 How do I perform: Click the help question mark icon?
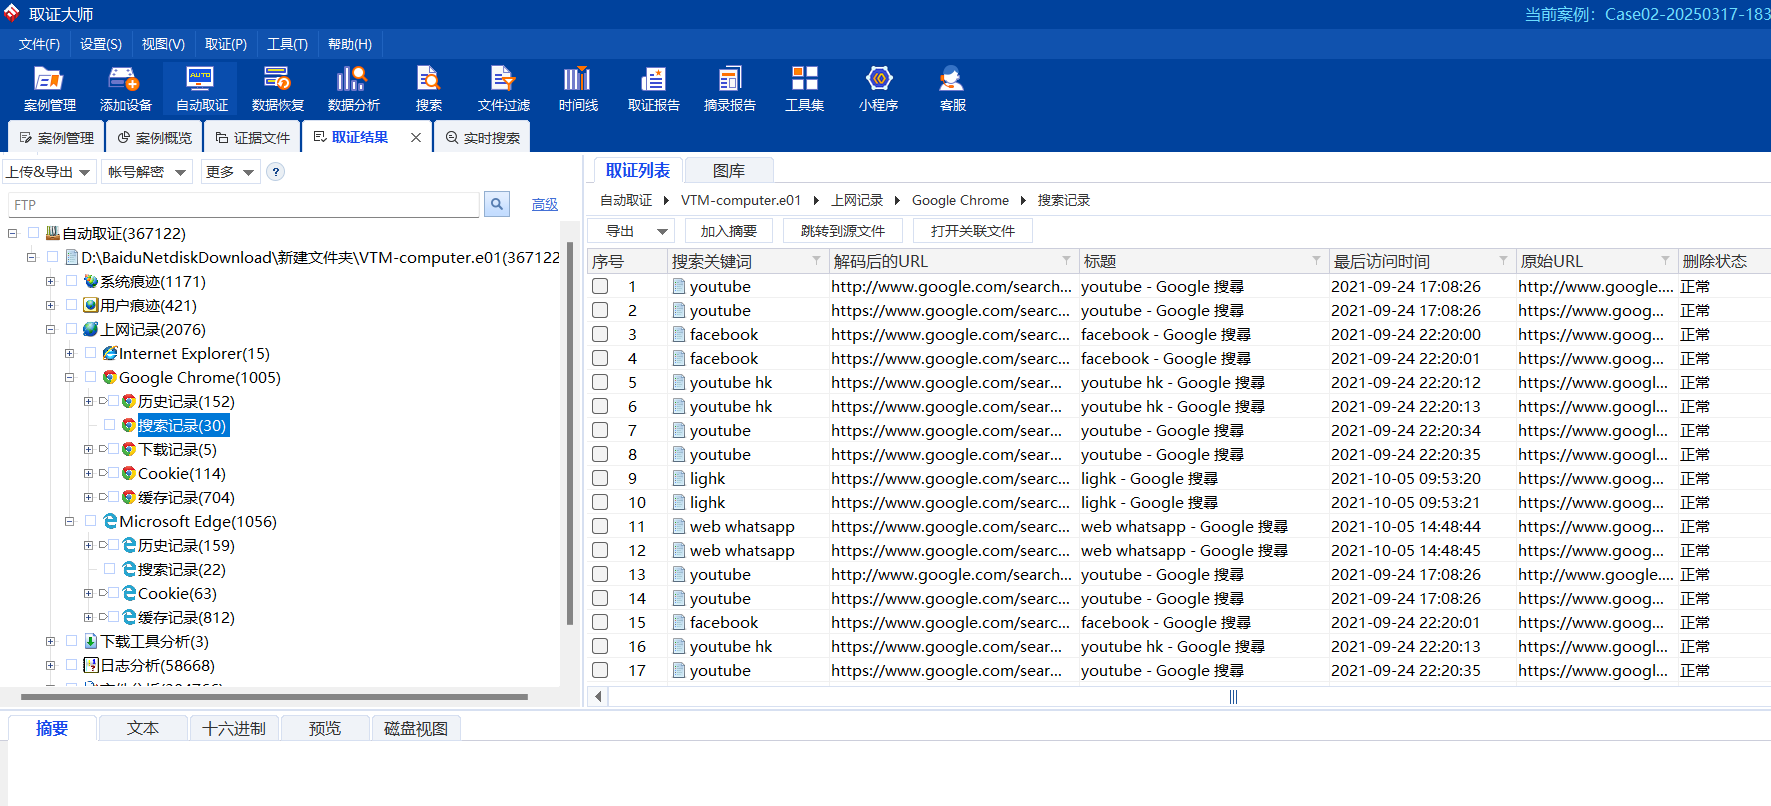[276, 172]
